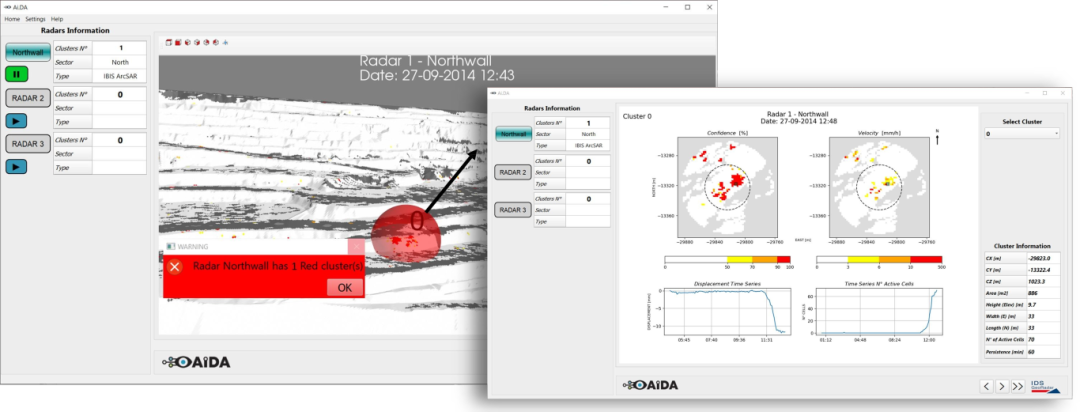Select Northwall button in front window
This screenshot has width=1080, height=412.
coord(513,134)
